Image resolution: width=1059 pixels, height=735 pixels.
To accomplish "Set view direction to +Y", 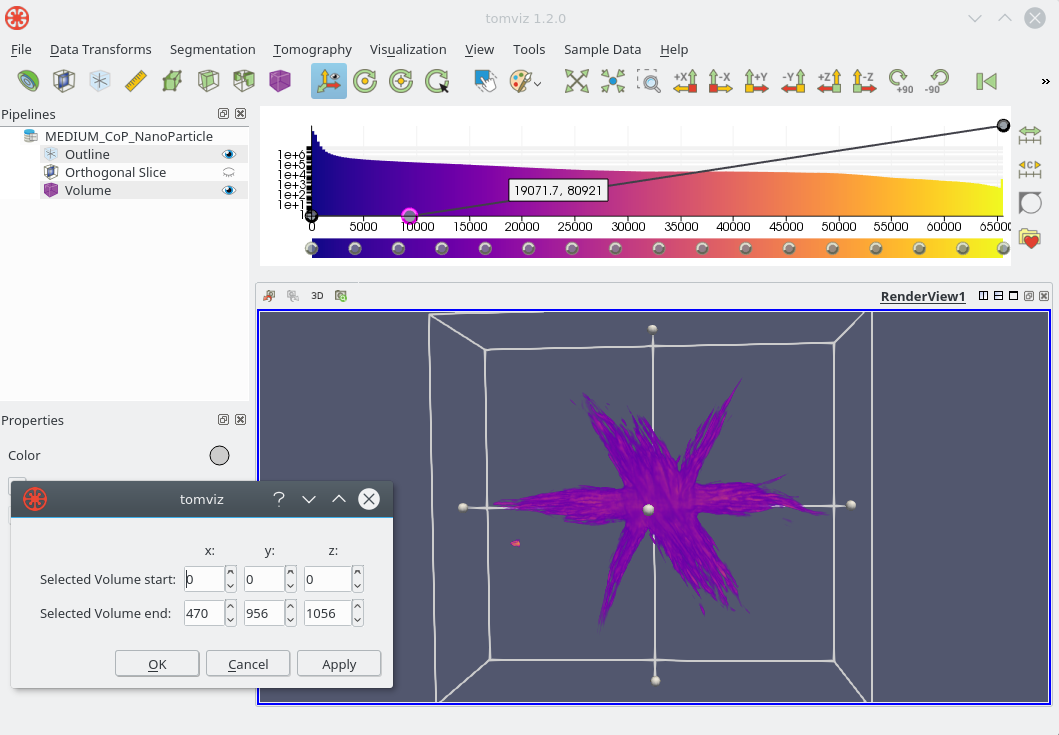I will [756, 81].
